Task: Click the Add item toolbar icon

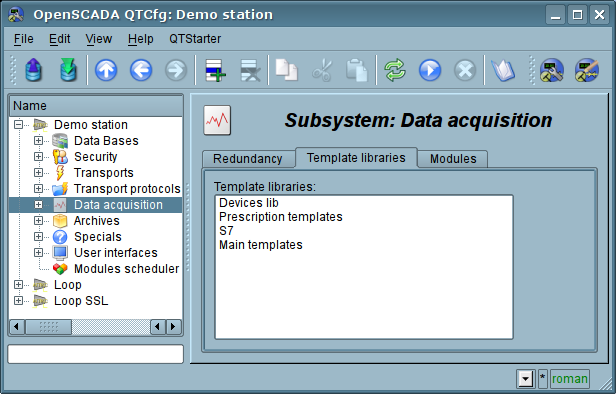Action: pyautogui.click(x=216, y=70)
